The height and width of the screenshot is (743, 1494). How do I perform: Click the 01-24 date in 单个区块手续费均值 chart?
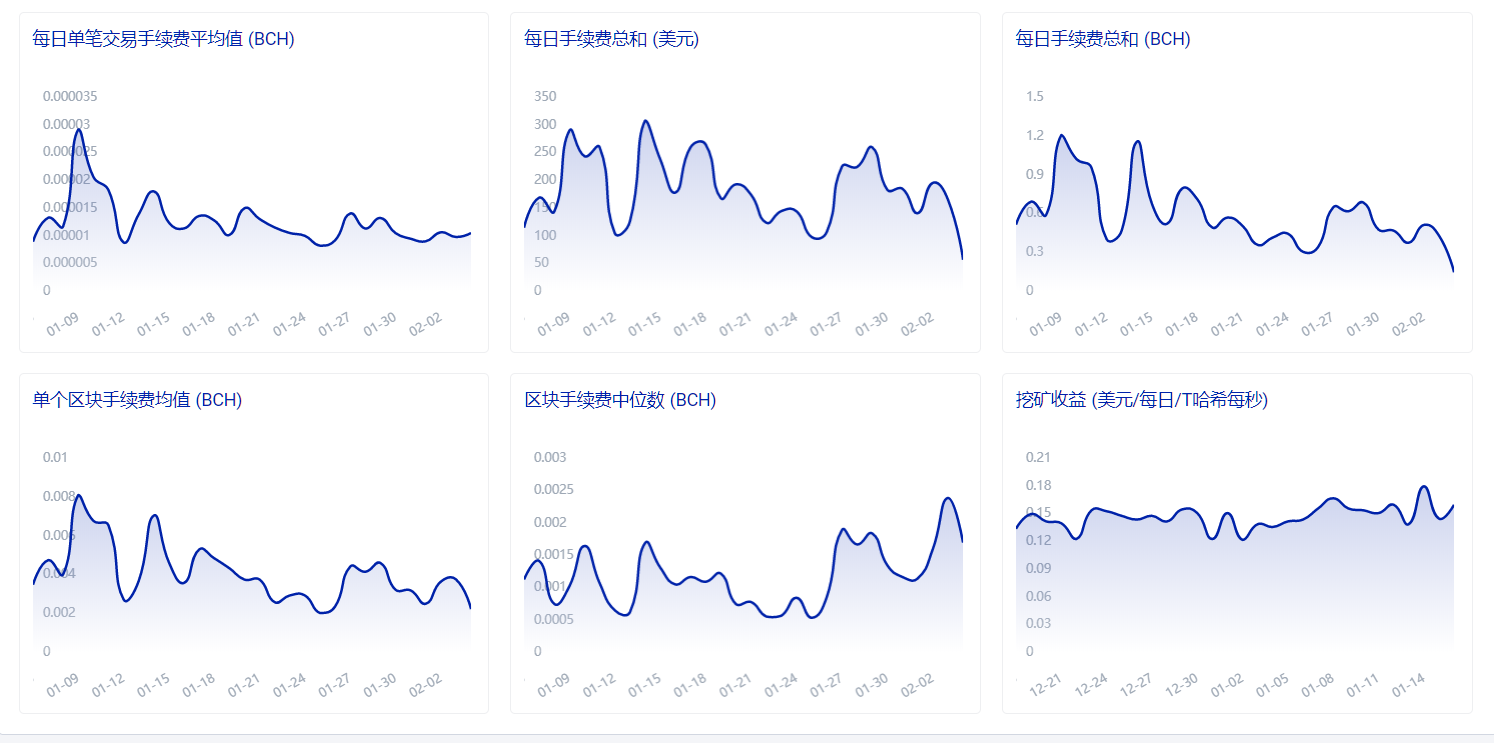pyautogui.click(x=289, y=685)
